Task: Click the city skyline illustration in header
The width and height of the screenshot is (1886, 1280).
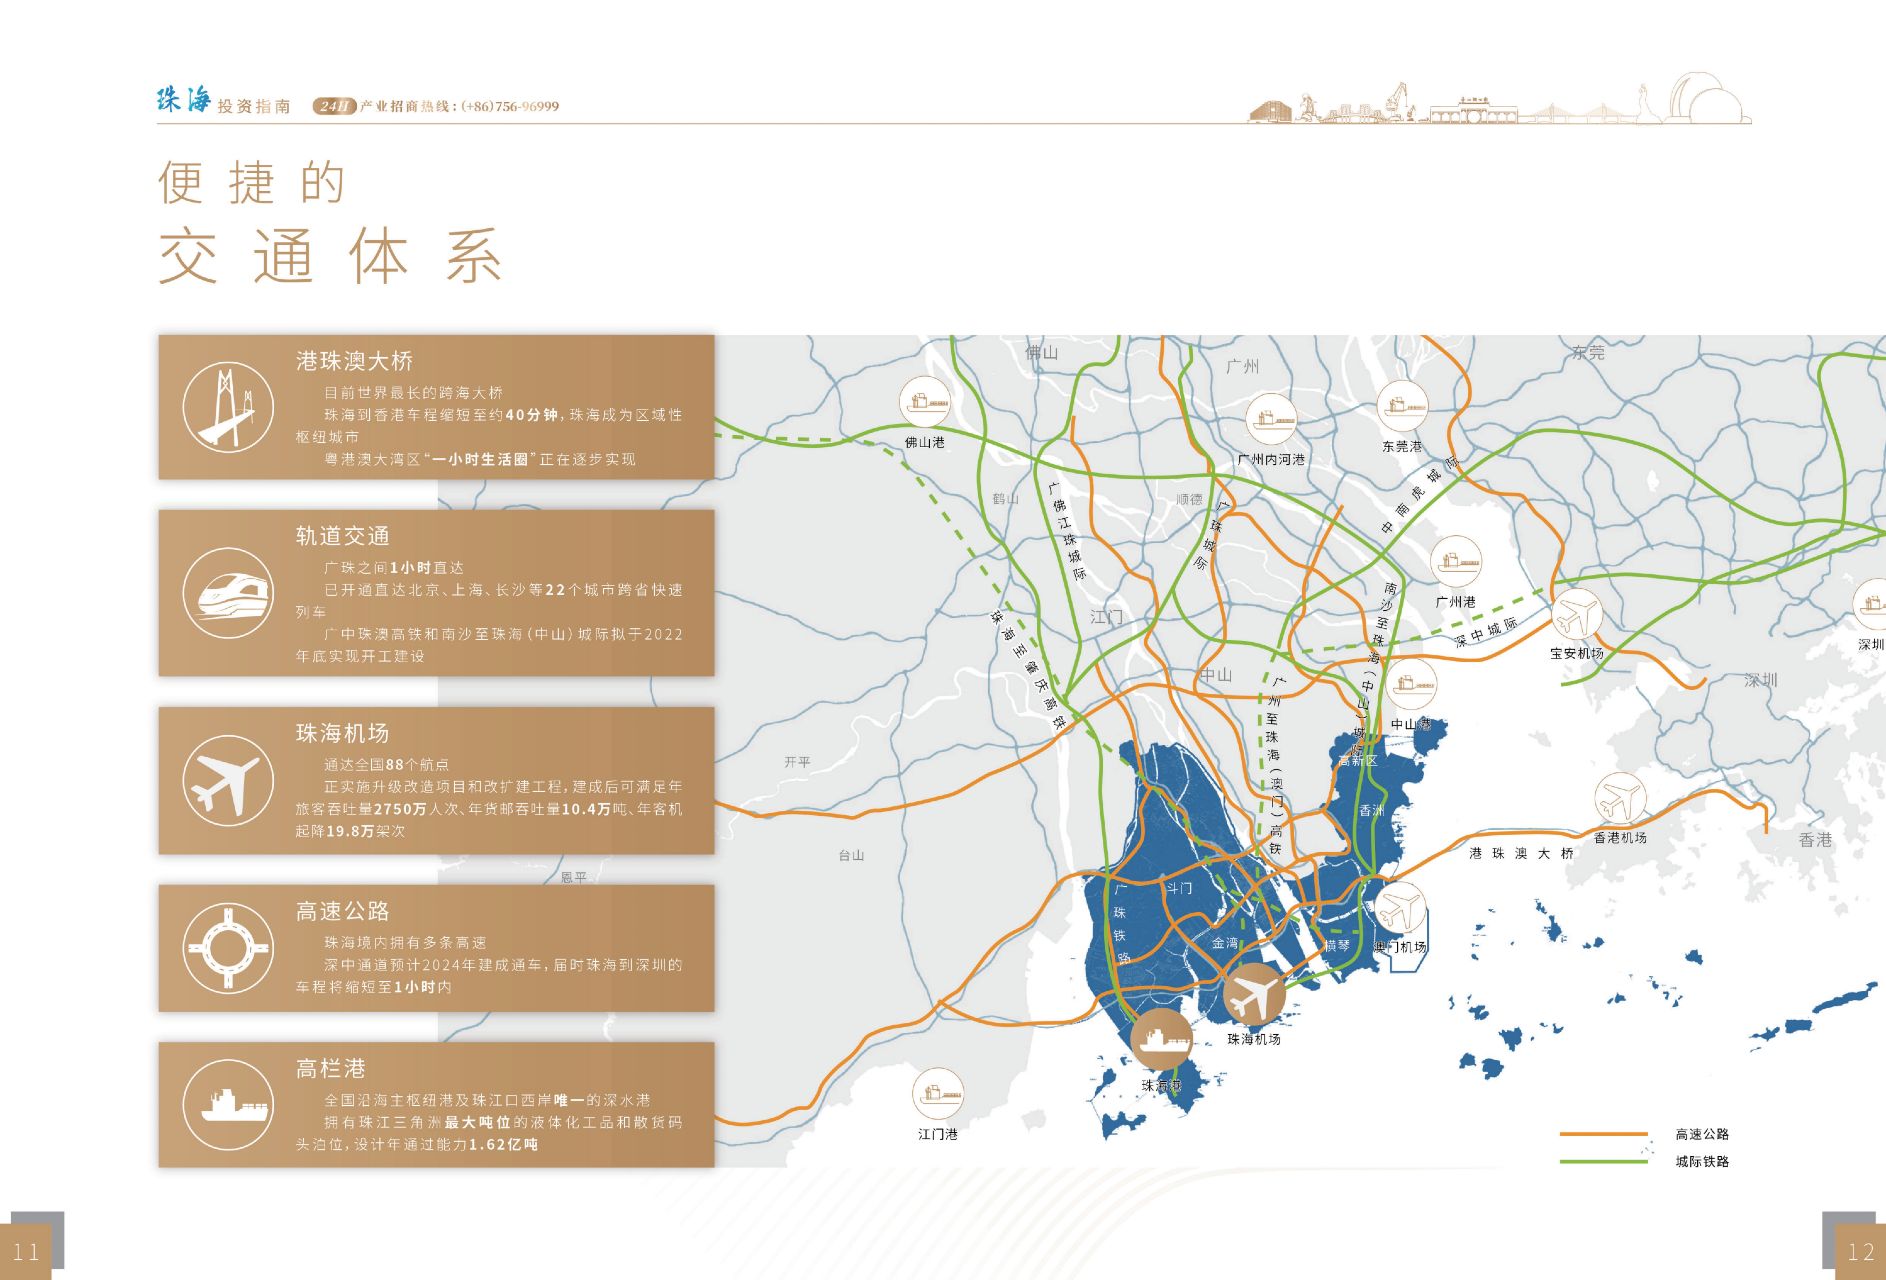Action: click(x=1500, y=99)
